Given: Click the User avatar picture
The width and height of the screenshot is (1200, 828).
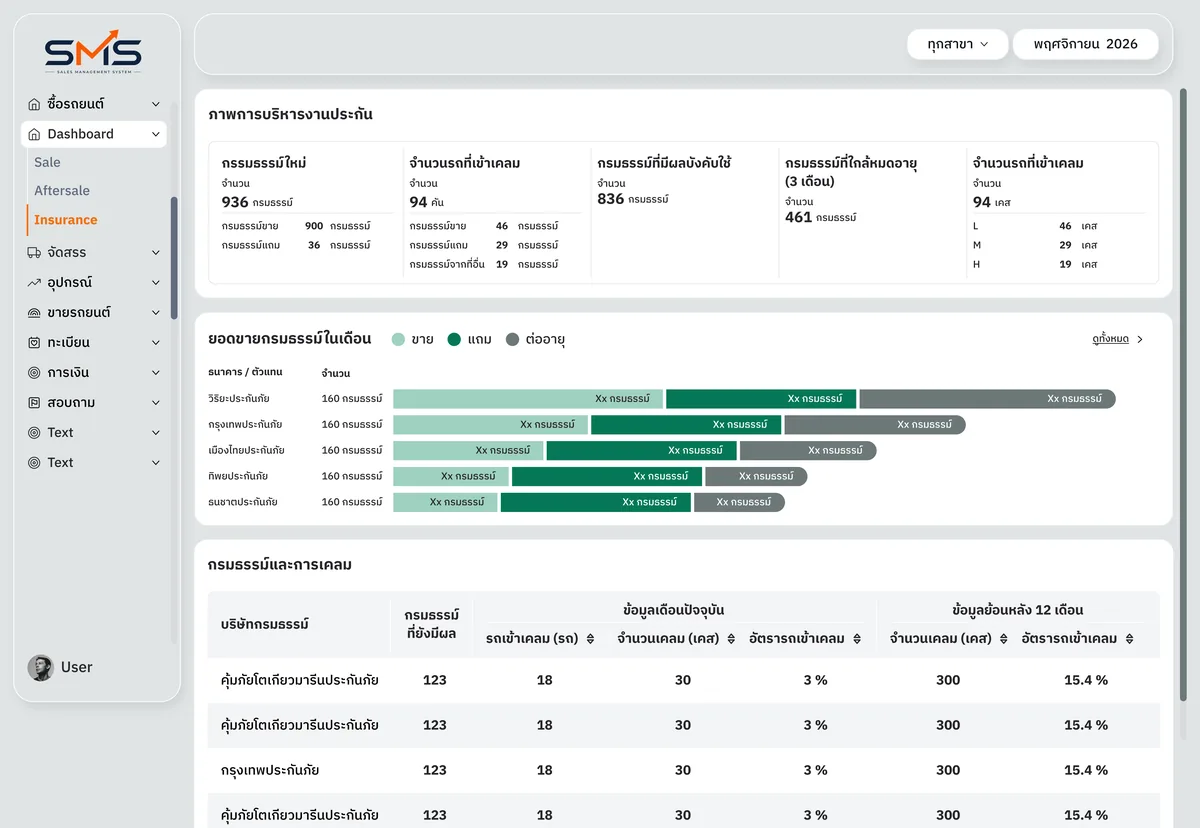Looking at the screenshot, I should pos(41,668).
